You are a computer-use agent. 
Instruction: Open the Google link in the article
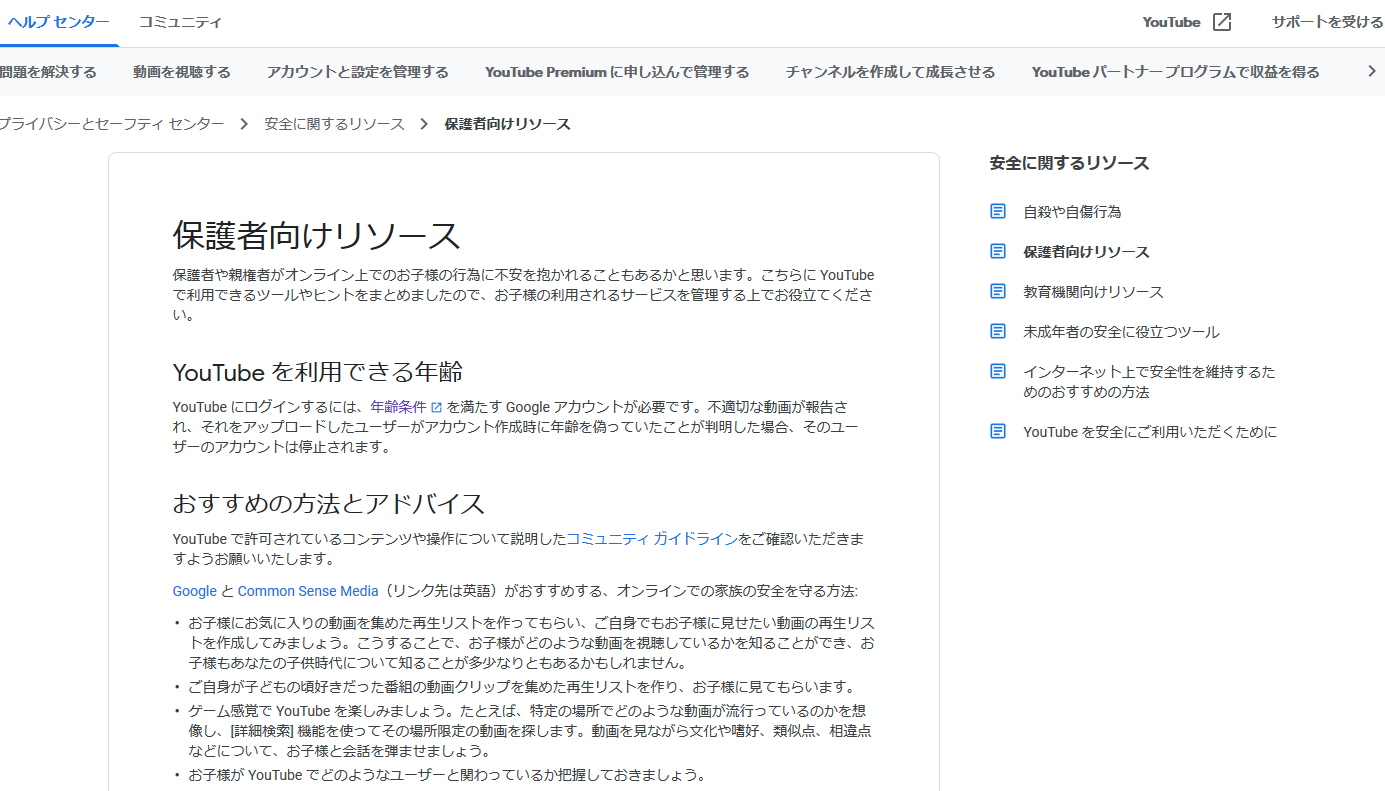click(195, 591)
